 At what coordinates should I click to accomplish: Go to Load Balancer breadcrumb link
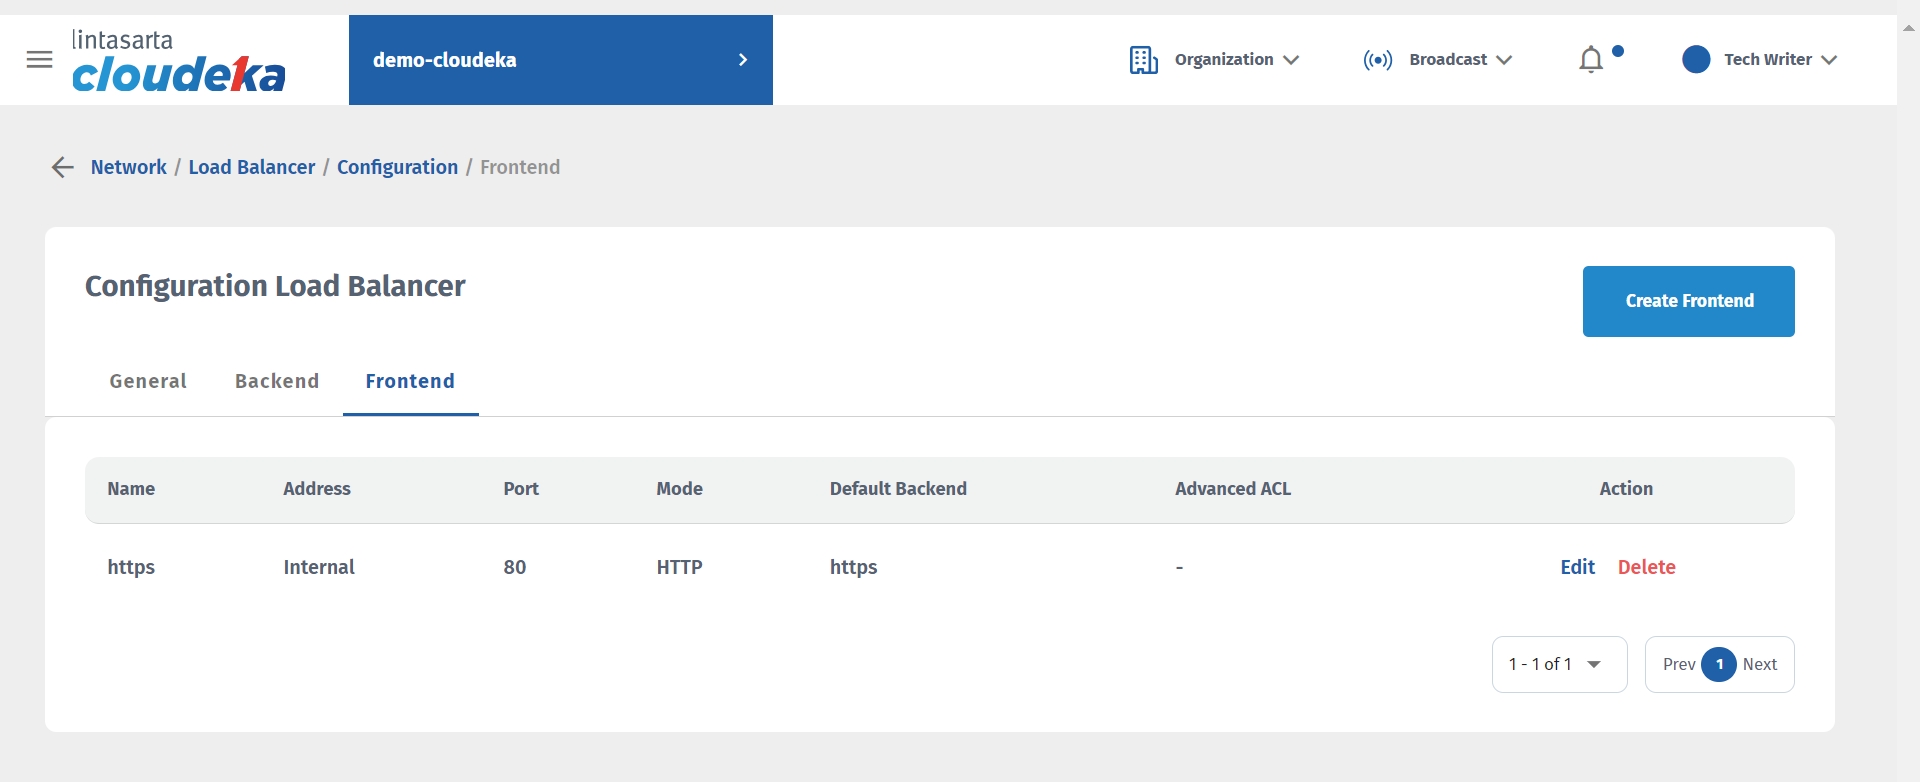(x=252, y=167)
